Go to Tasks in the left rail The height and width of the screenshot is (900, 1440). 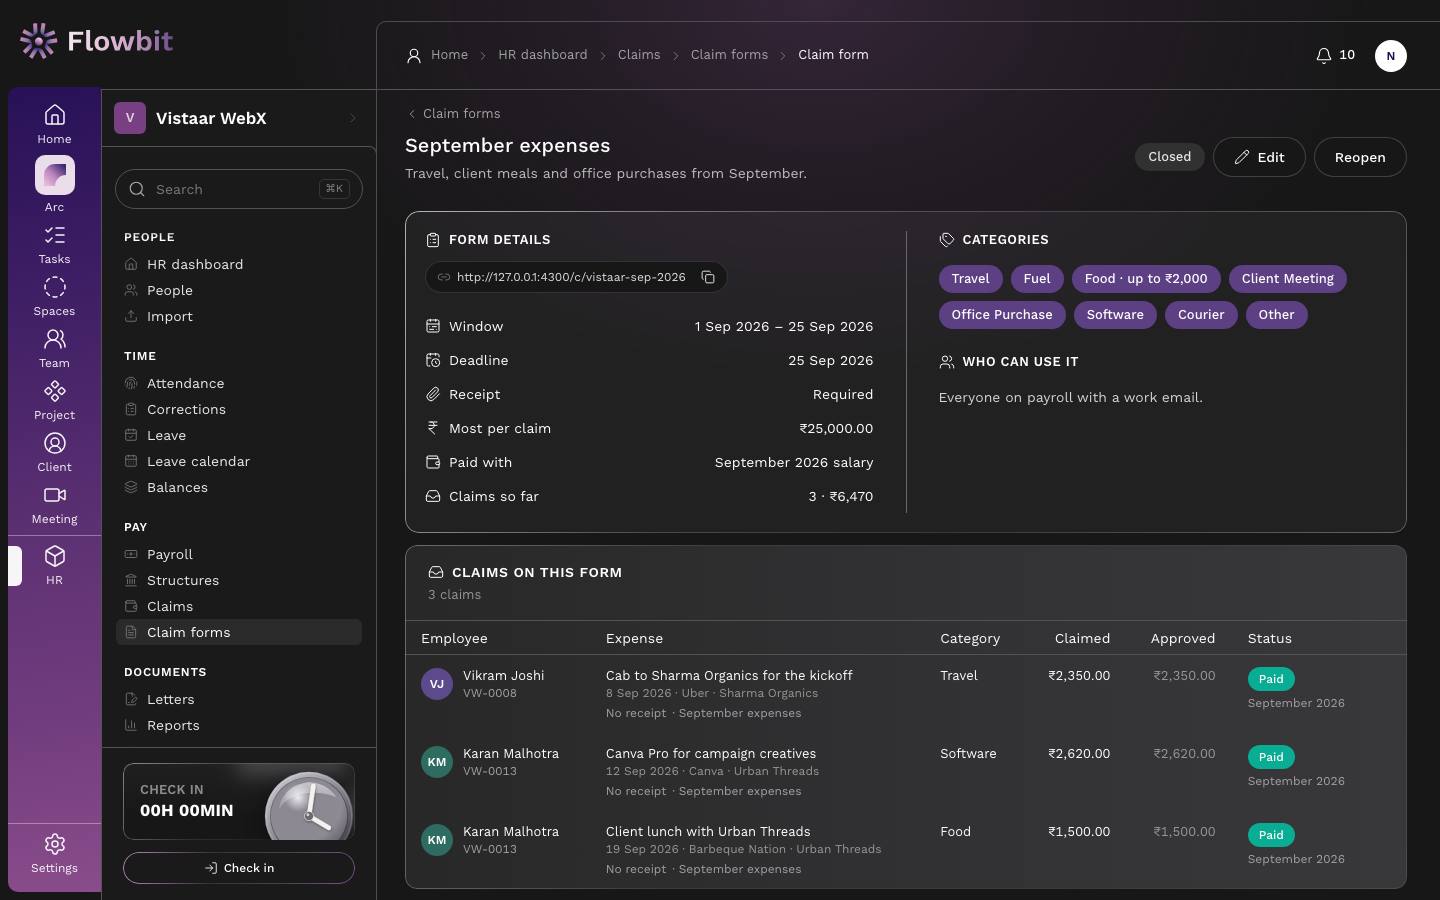55,245
